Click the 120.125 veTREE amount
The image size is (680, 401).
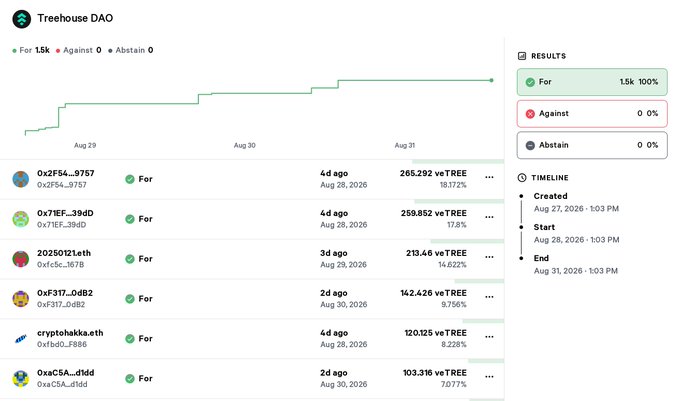[x=435, y=333]
